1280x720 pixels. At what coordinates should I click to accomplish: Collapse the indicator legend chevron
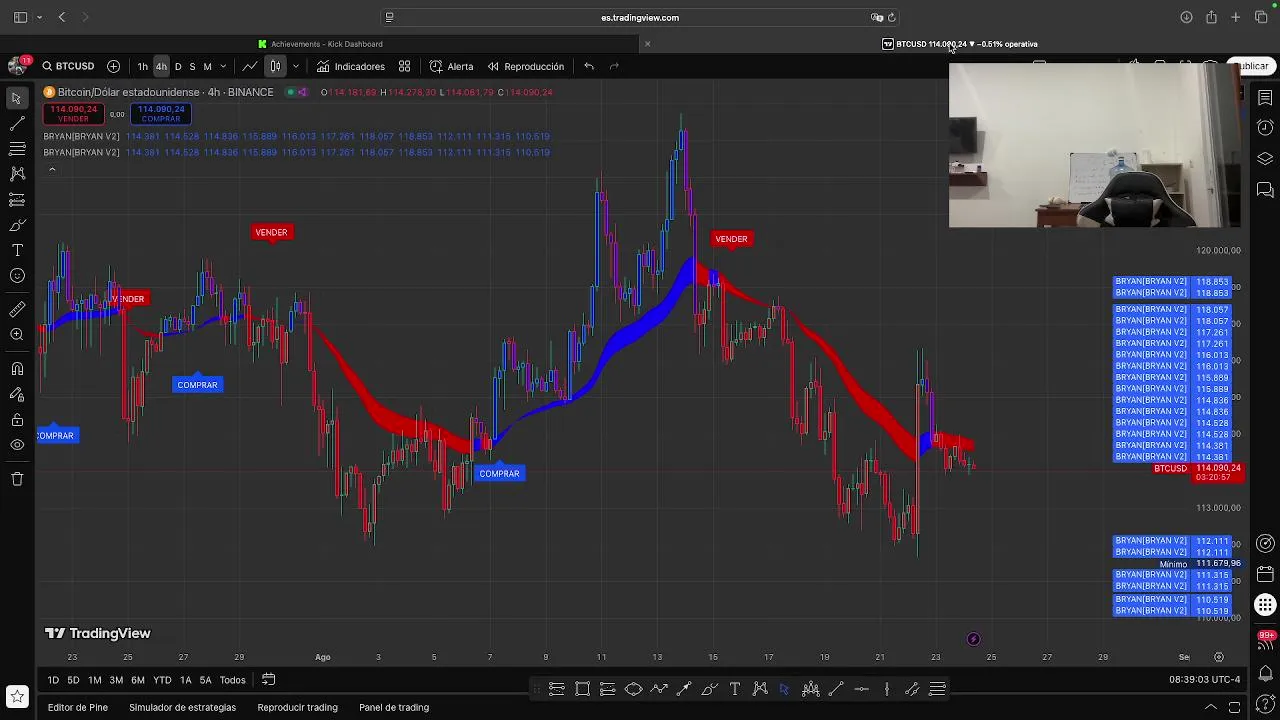[x=52, y=169]
